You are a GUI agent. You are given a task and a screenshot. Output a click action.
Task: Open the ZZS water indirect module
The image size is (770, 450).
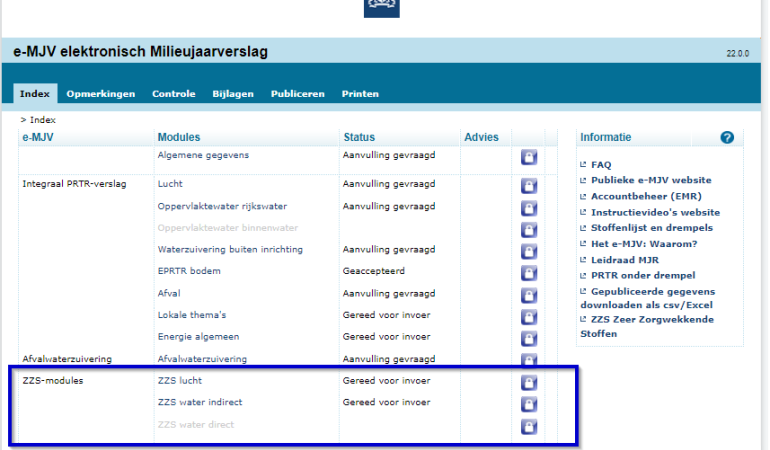click(x=200, y=402)
